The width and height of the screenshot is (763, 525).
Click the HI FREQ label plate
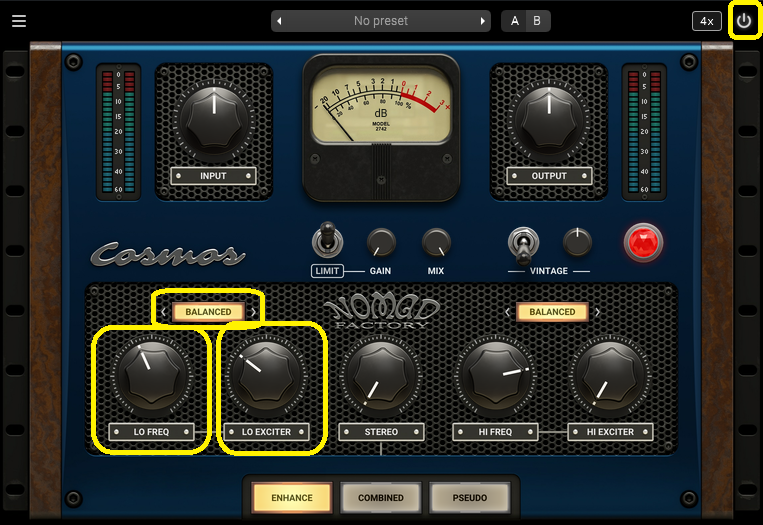(x=495, y=432)
